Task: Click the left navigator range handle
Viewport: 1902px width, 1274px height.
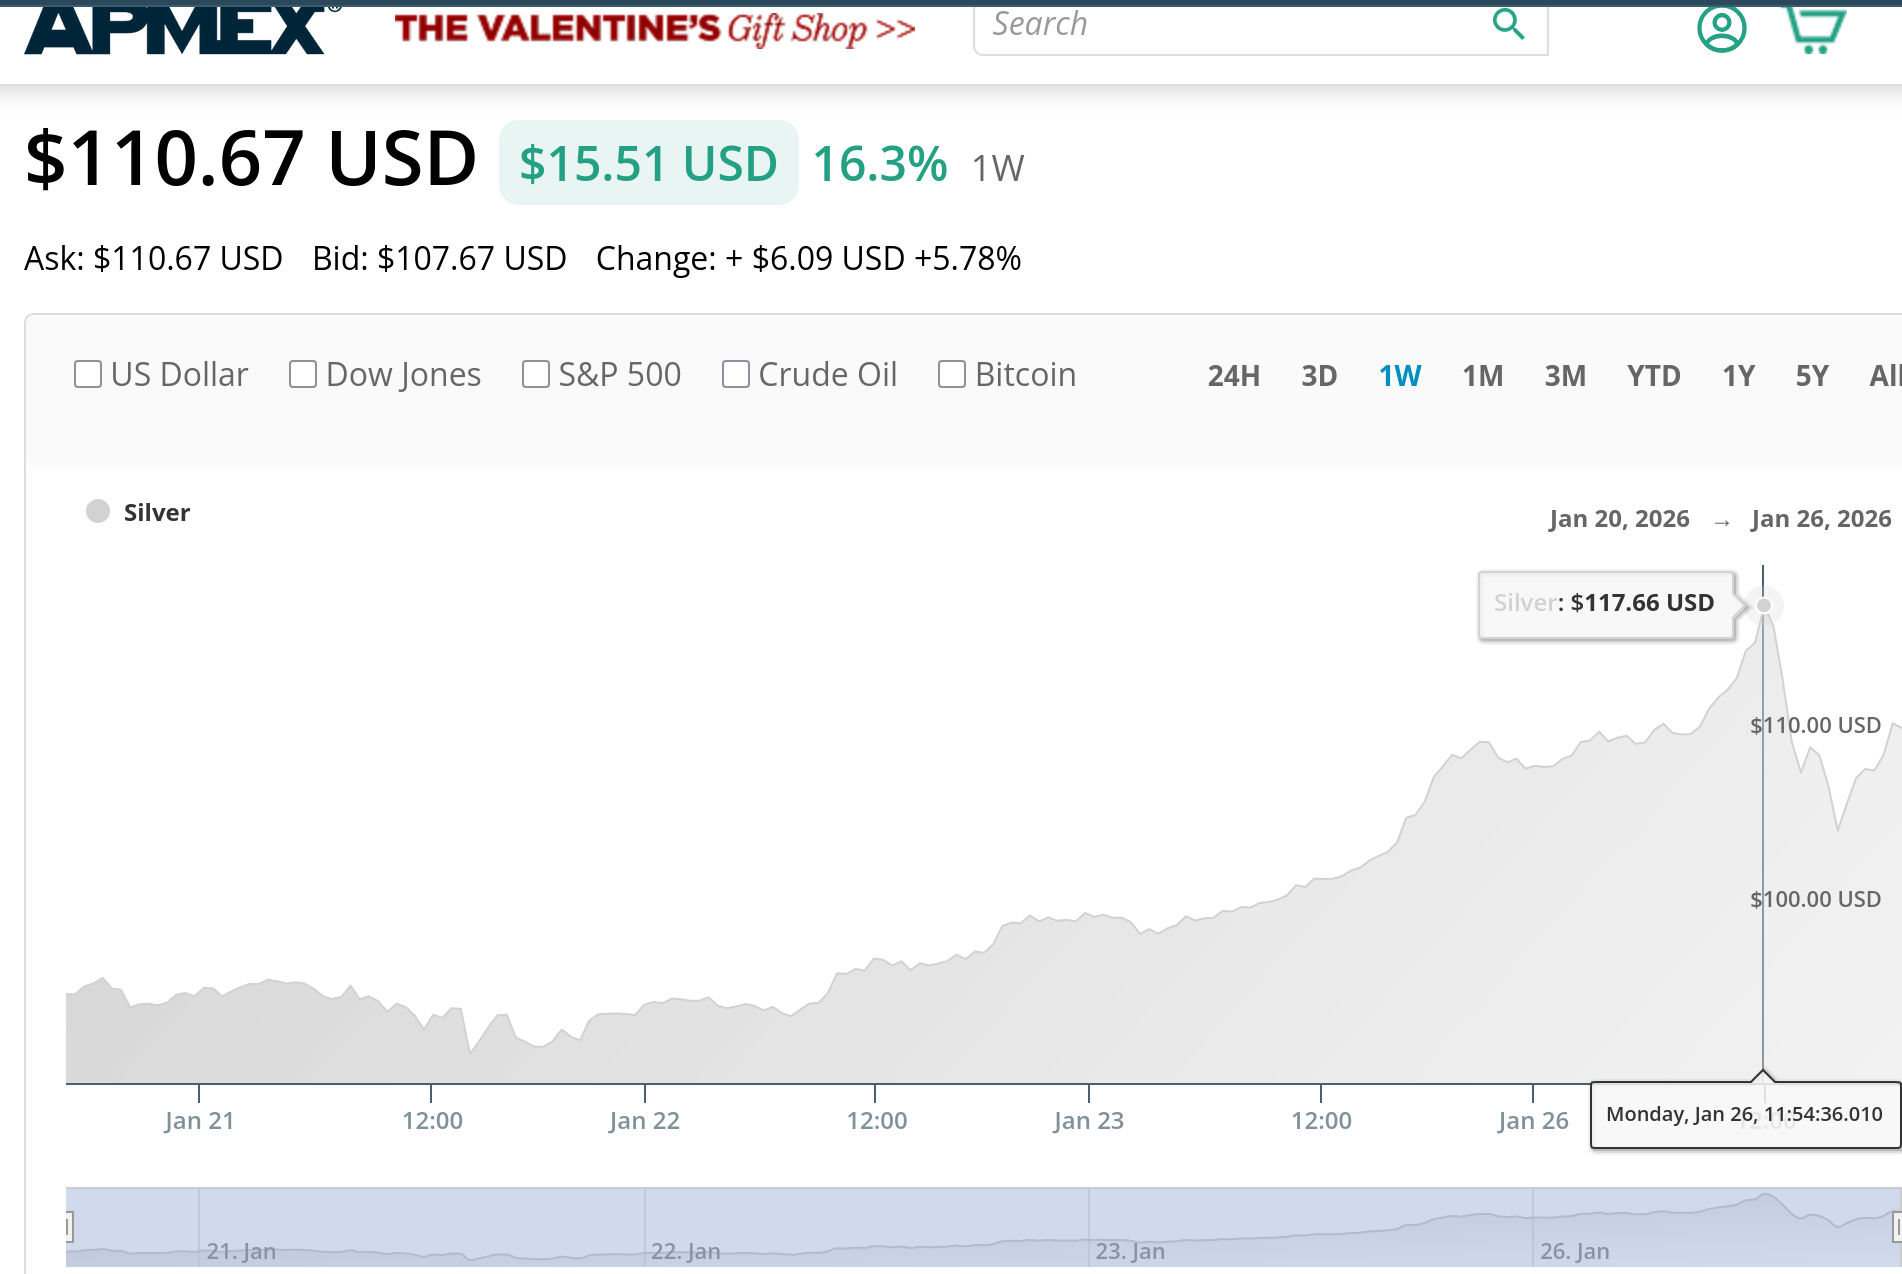Action: click(69, 1226)
